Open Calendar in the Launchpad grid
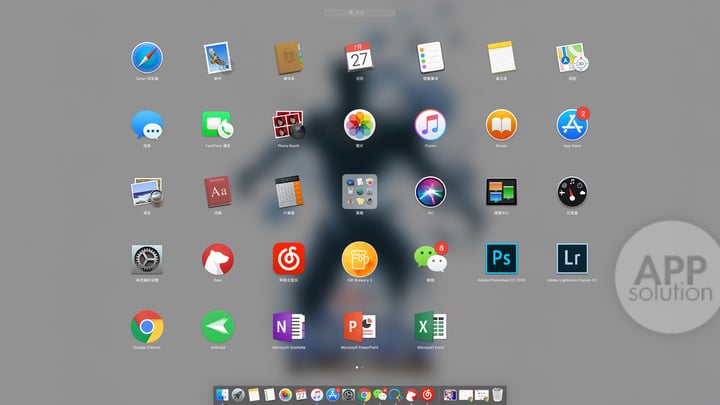The width and height of the screenshot is (720, 405). pos(360,58)
